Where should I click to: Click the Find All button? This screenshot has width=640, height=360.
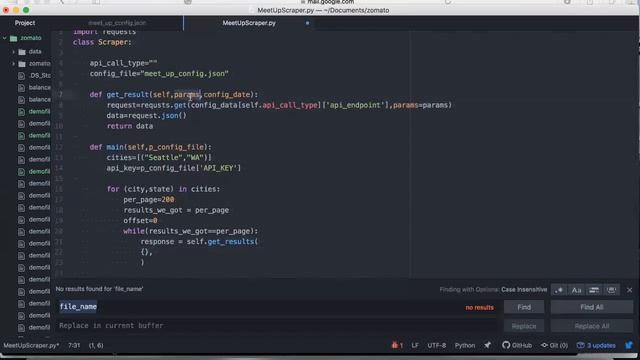click(592, 307)
